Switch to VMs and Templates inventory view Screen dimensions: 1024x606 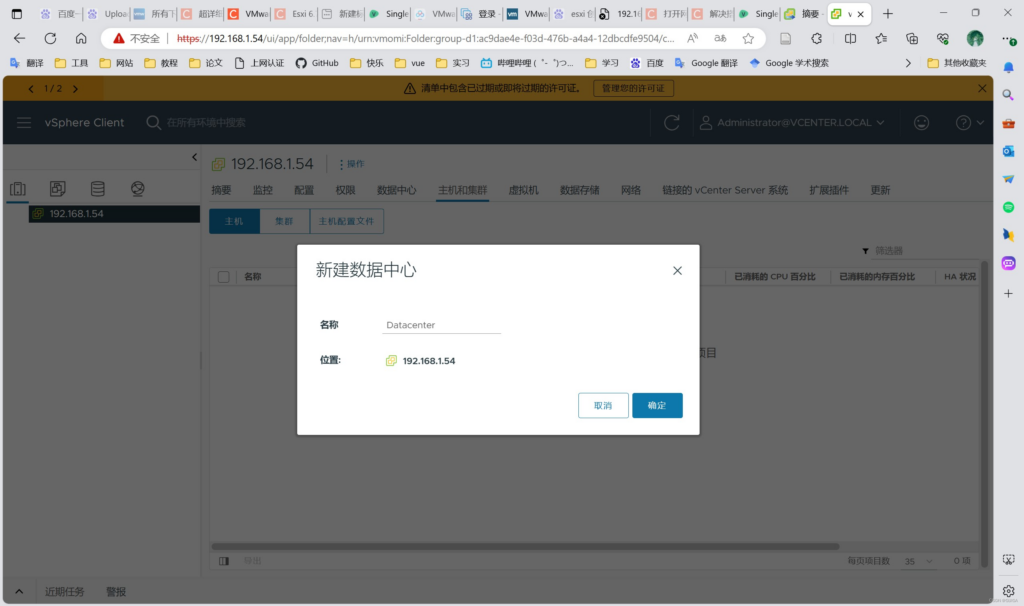pos(58,189)
